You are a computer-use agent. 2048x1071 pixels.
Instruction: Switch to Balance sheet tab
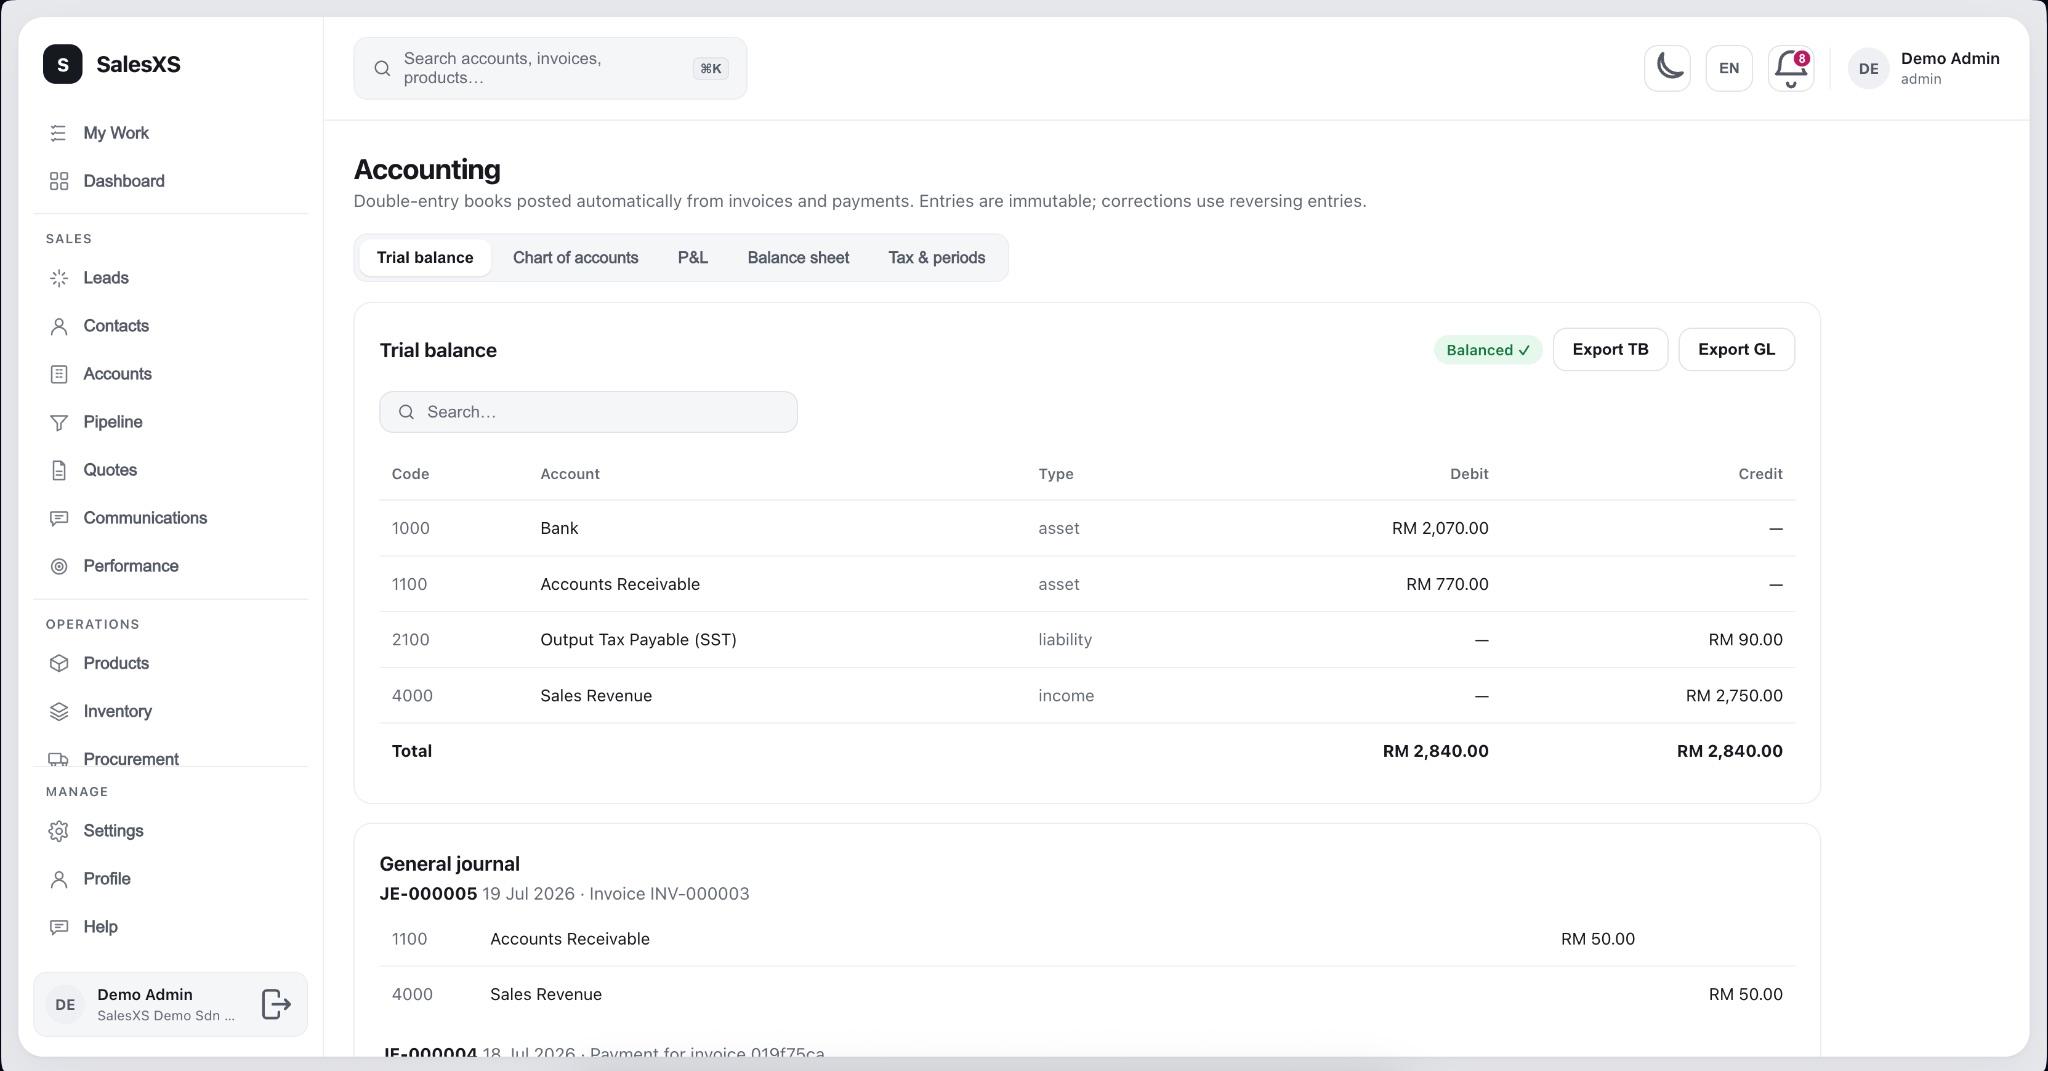[x=798, y=258]
